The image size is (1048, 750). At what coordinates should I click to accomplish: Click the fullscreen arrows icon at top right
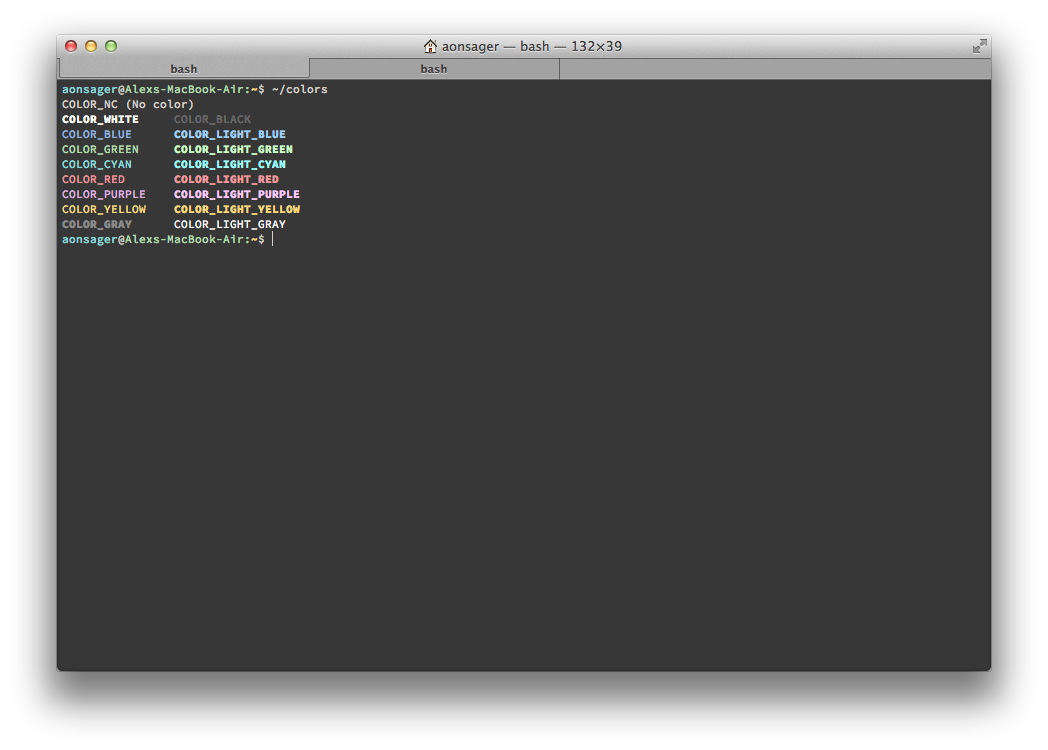tap(979, 45)
